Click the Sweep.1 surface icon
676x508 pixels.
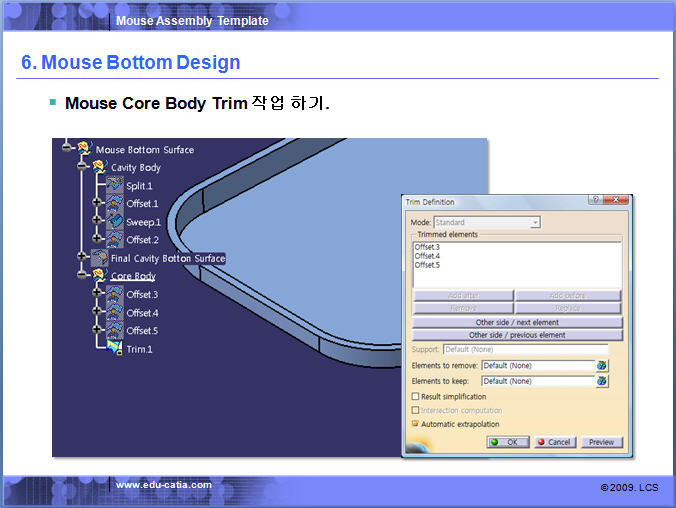pyautogui.click(x=114, y=221)
